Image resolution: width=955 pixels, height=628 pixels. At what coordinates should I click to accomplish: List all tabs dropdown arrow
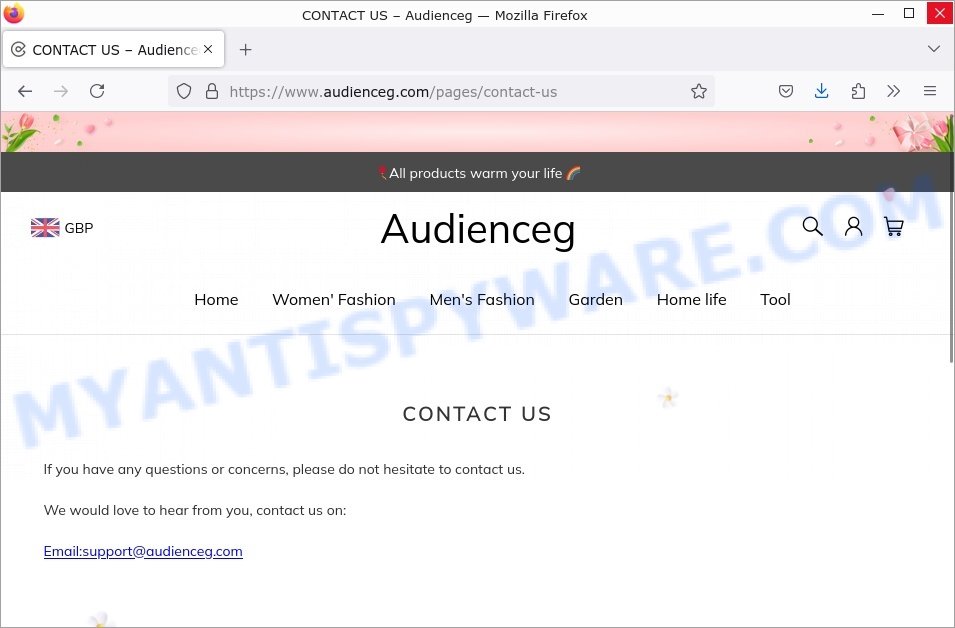[x=934, y=49]
